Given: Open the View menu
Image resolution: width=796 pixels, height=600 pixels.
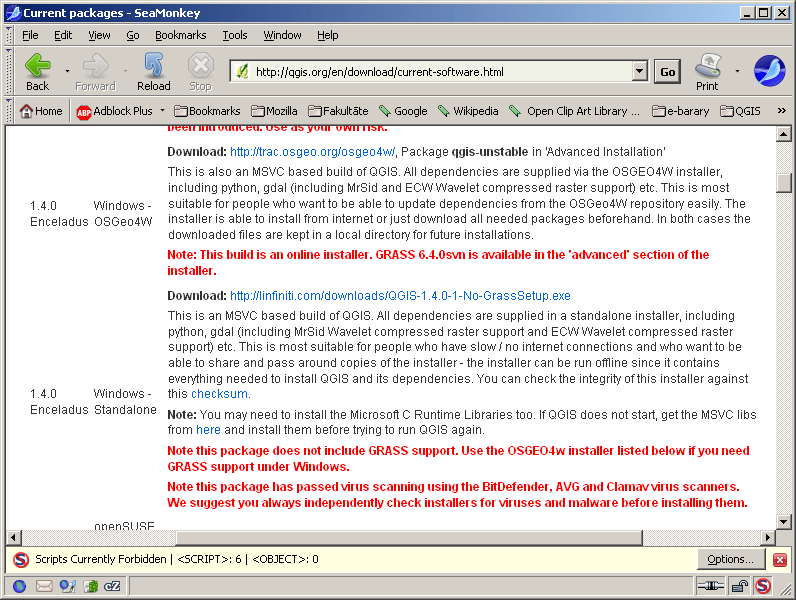Looking at the screenshot, I should click(99, 35).
